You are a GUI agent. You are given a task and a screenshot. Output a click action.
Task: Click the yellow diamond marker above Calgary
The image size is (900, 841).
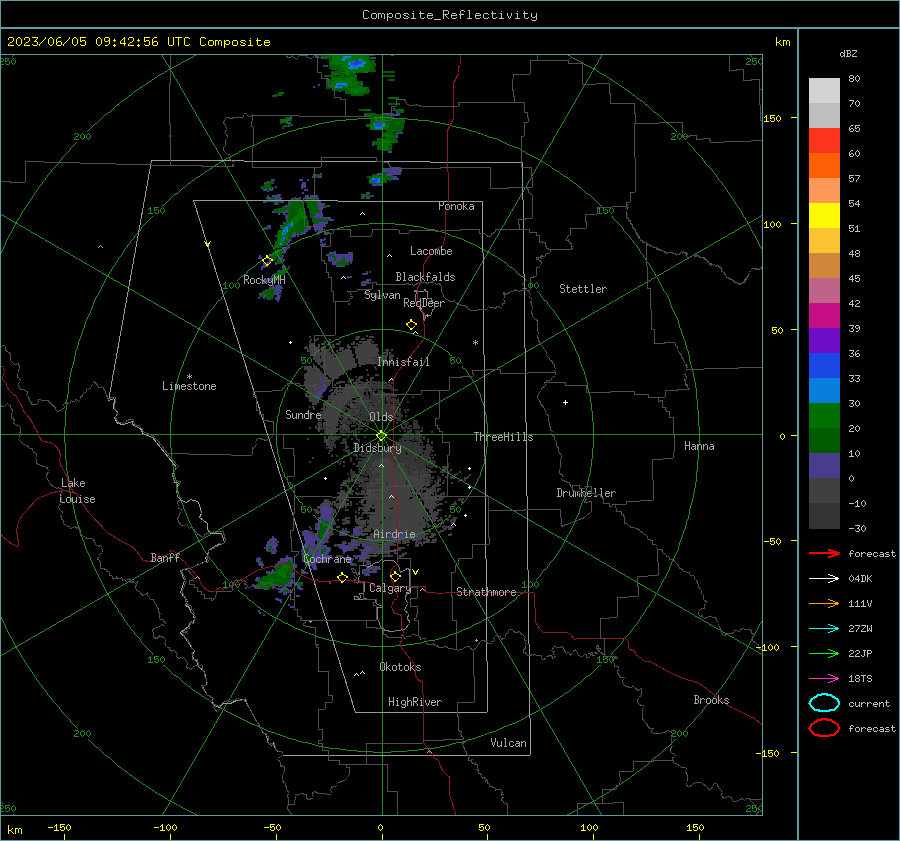click(x=395, y=576)
